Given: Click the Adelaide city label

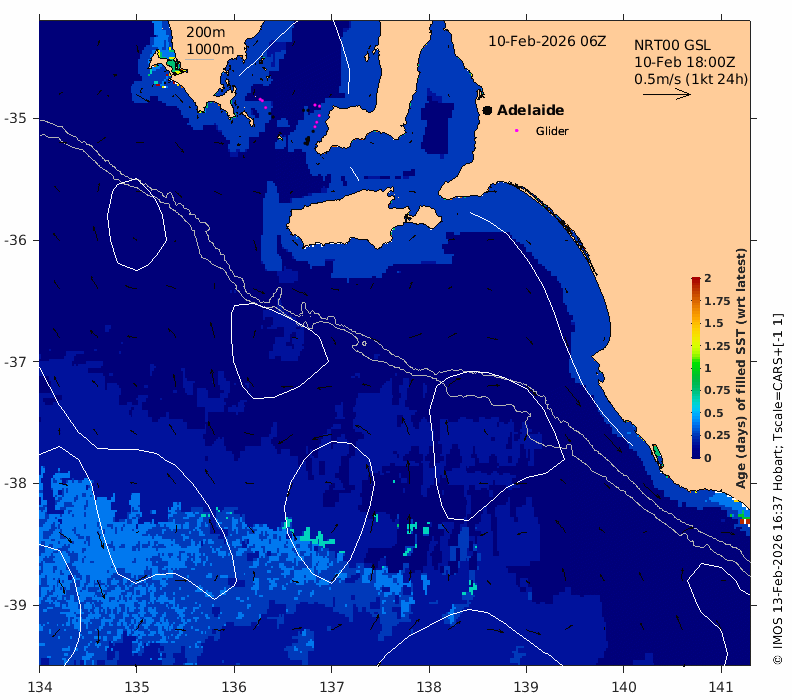Looking at the screenshot, I should [530, 110].
